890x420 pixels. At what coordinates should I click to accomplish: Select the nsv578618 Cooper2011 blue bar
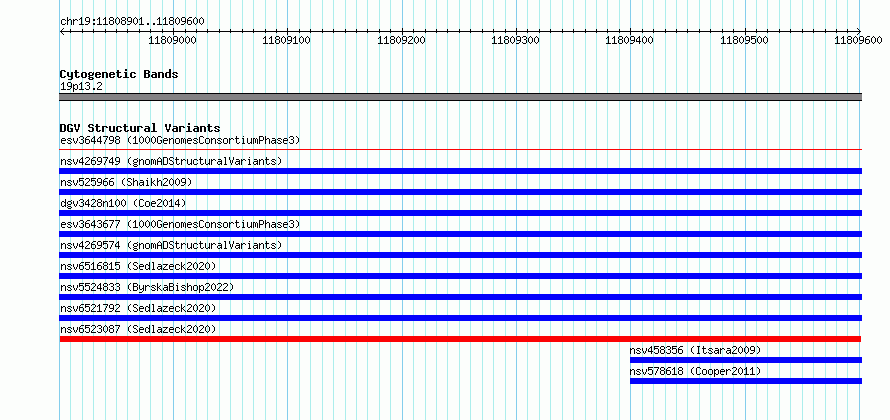point(746,381)
